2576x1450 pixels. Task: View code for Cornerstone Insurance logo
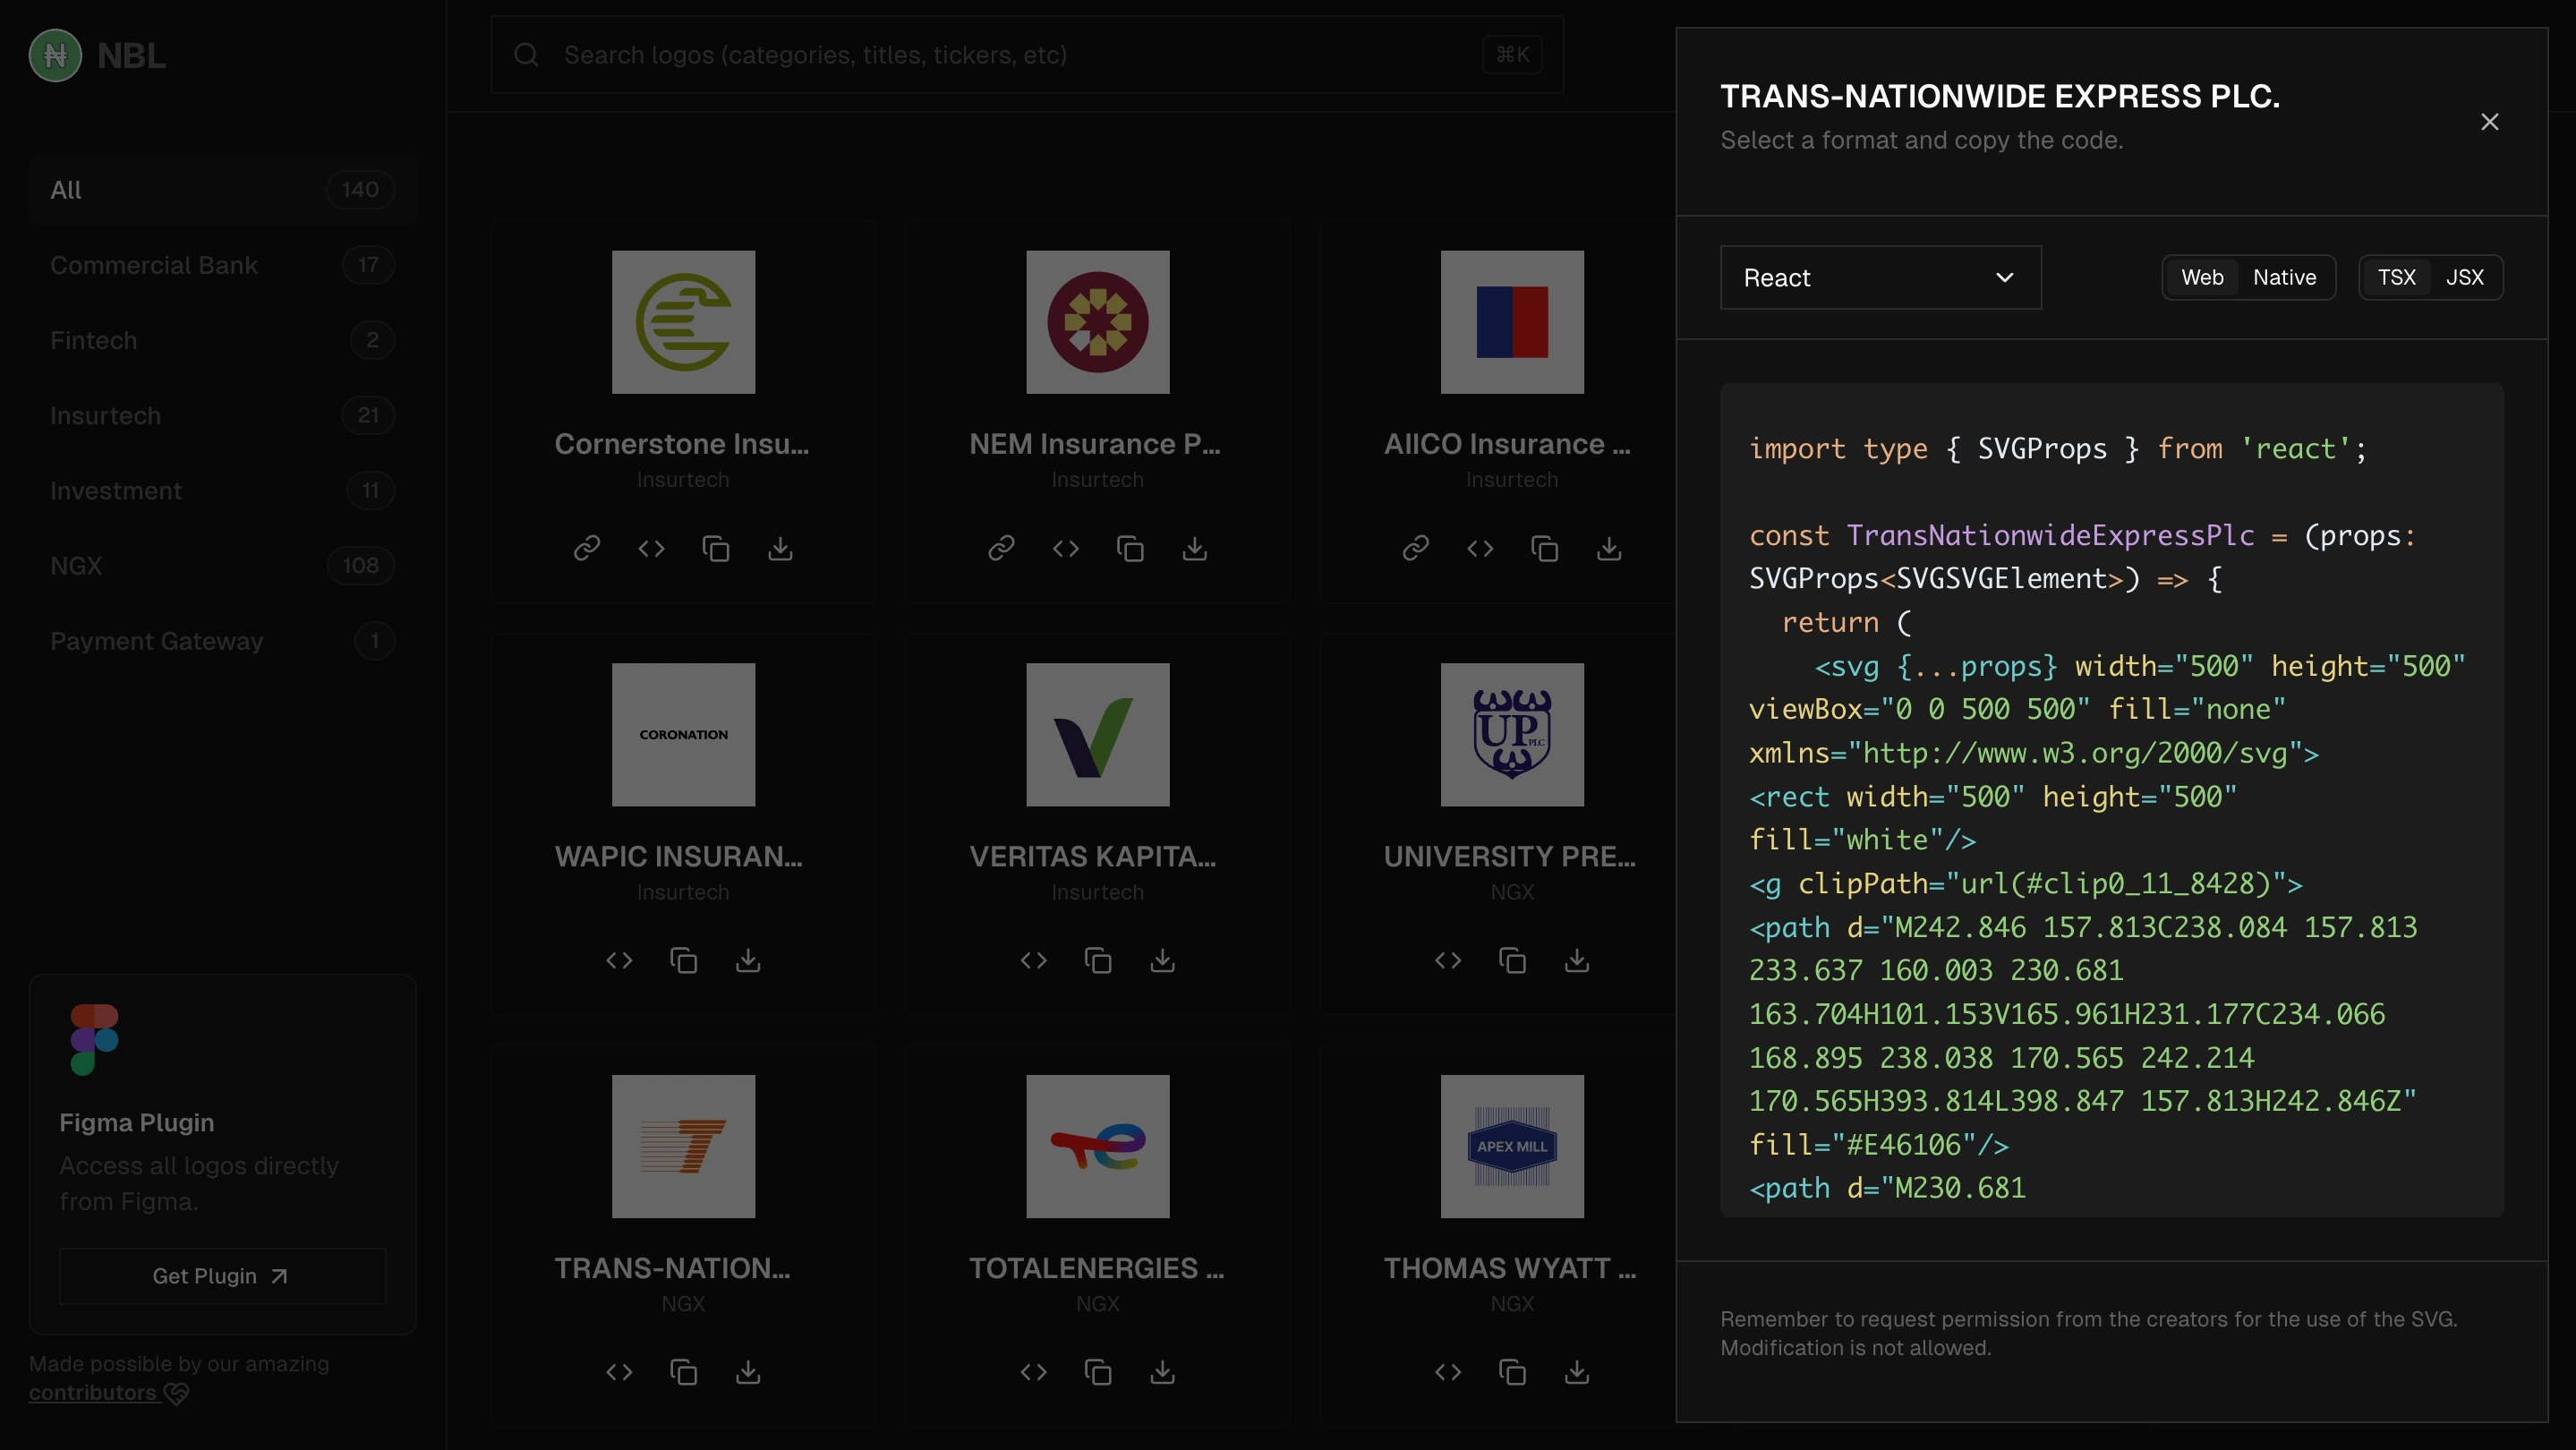tap(651, 548)
